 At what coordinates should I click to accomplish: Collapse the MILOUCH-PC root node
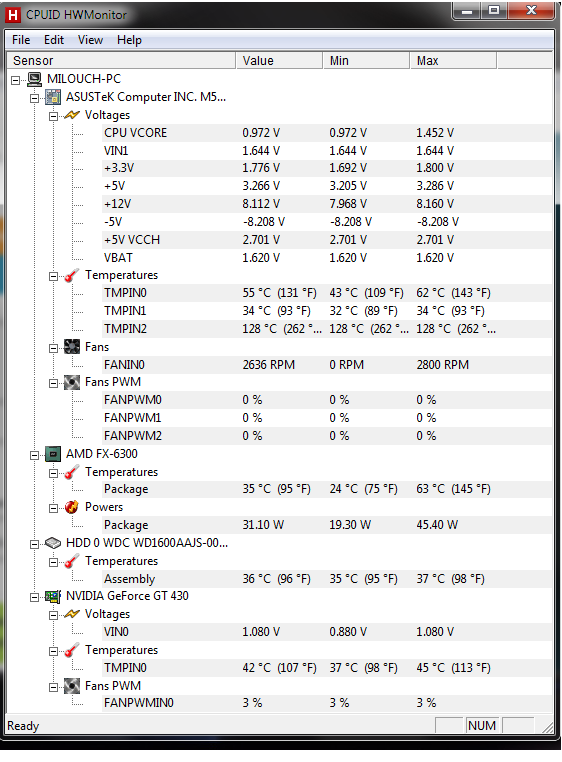click(16, 80)
